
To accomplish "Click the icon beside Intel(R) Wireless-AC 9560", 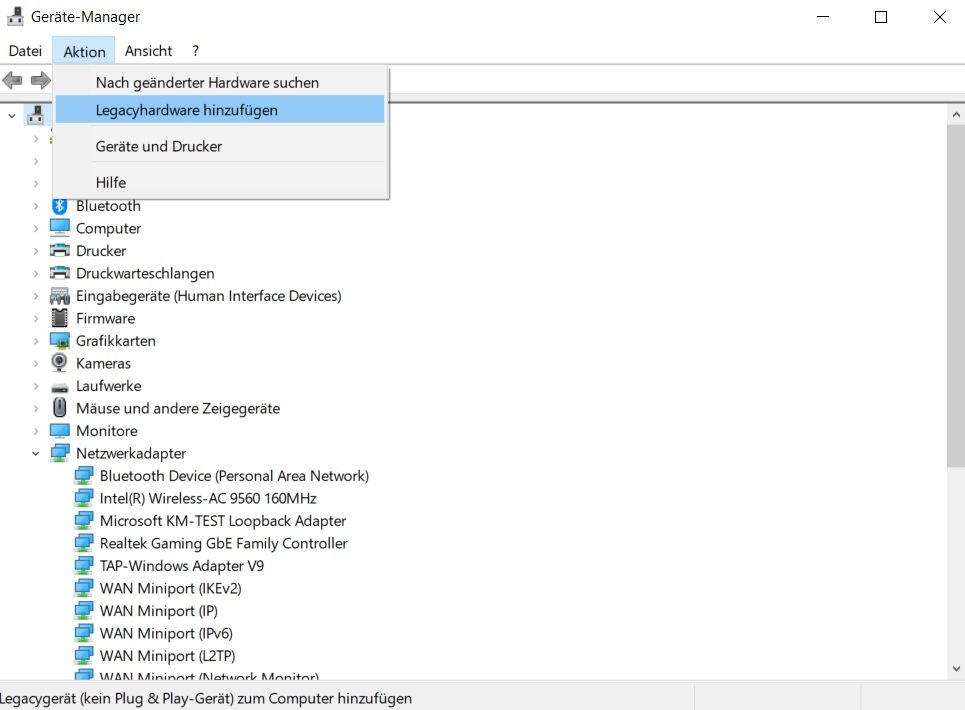I will (x=84, y=498).
